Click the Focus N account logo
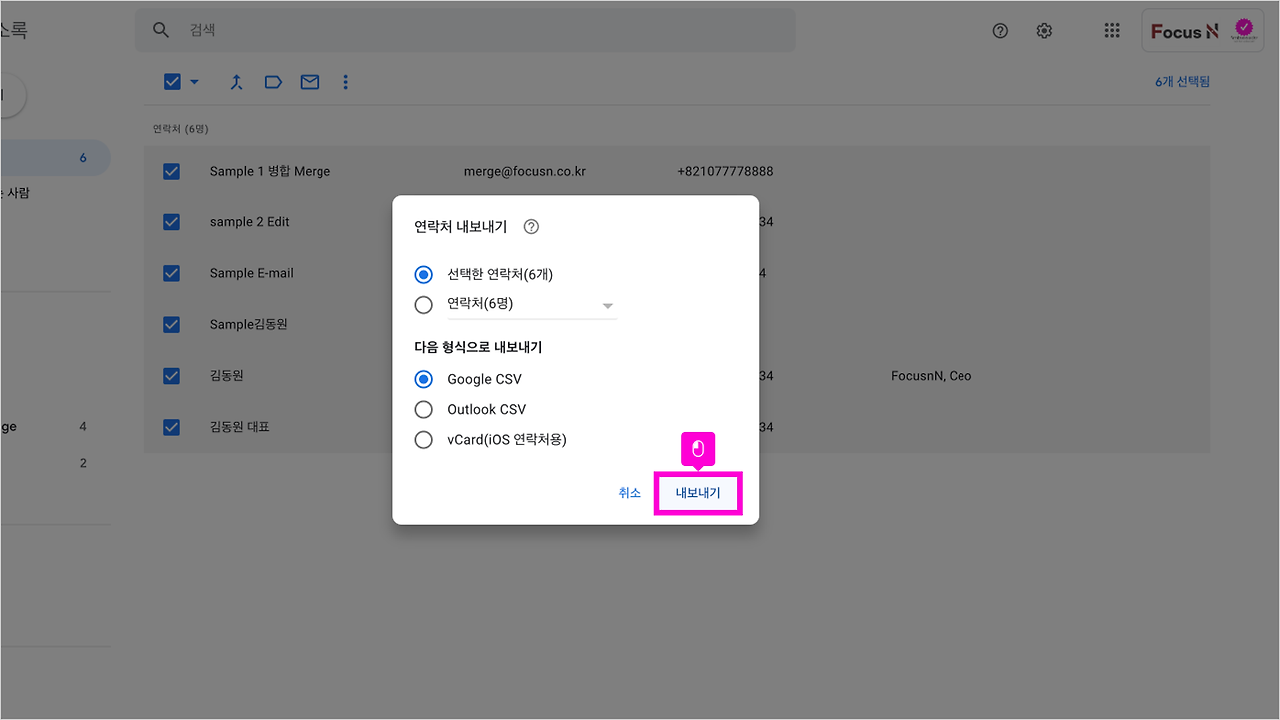1280x720 pixels. 1198,30
